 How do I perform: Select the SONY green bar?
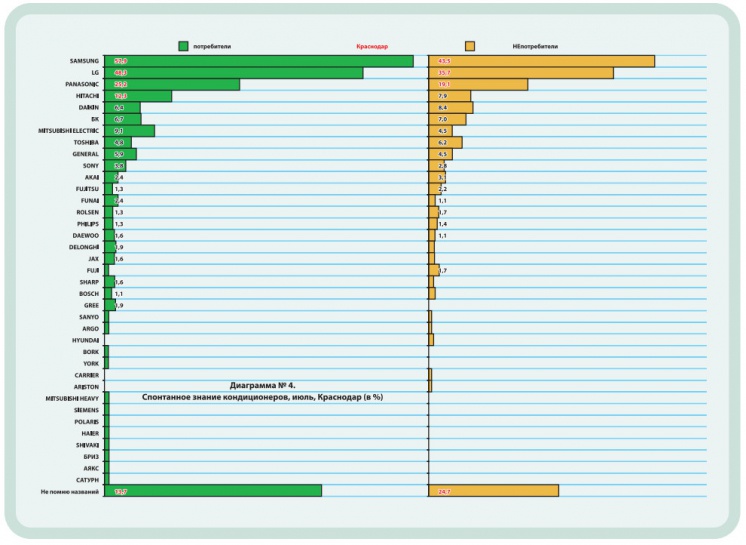click(115, 166)
